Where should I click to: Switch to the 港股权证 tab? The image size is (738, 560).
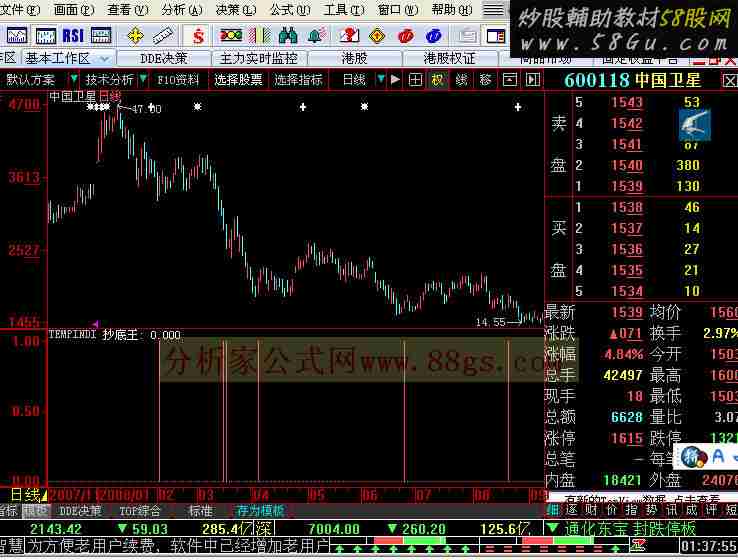click(x=449, y=59)
